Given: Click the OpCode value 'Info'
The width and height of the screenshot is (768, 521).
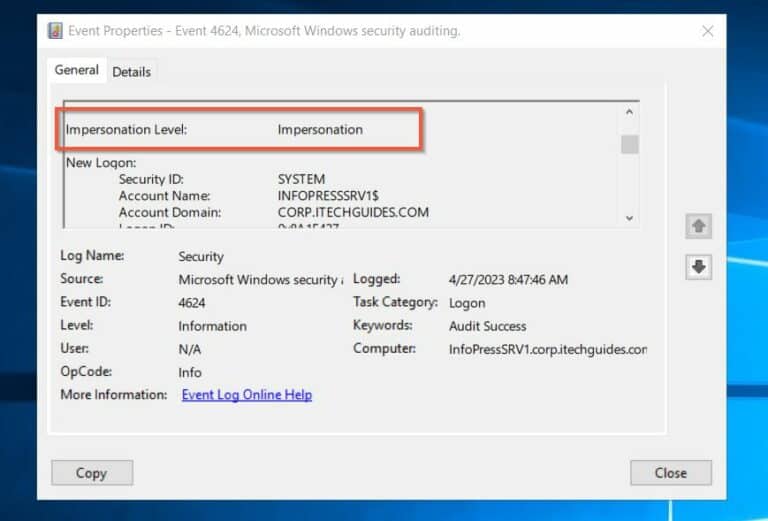Looking at the screenshot, I should (x=190, y=373).
